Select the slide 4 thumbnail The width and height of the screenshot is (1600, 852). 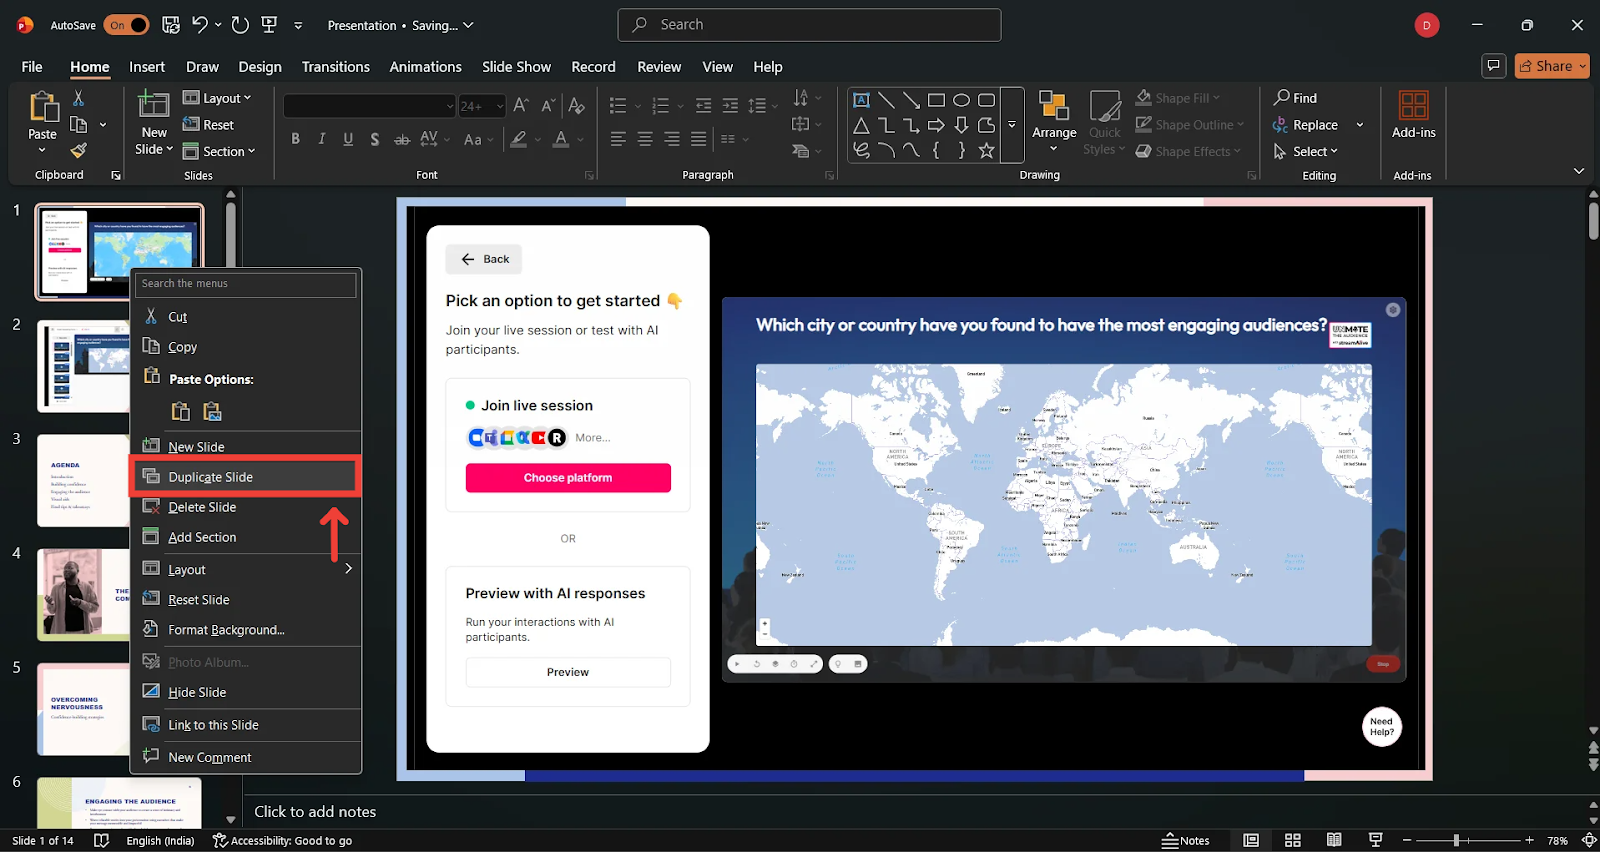pyautogui.click(x=84, y=594)
